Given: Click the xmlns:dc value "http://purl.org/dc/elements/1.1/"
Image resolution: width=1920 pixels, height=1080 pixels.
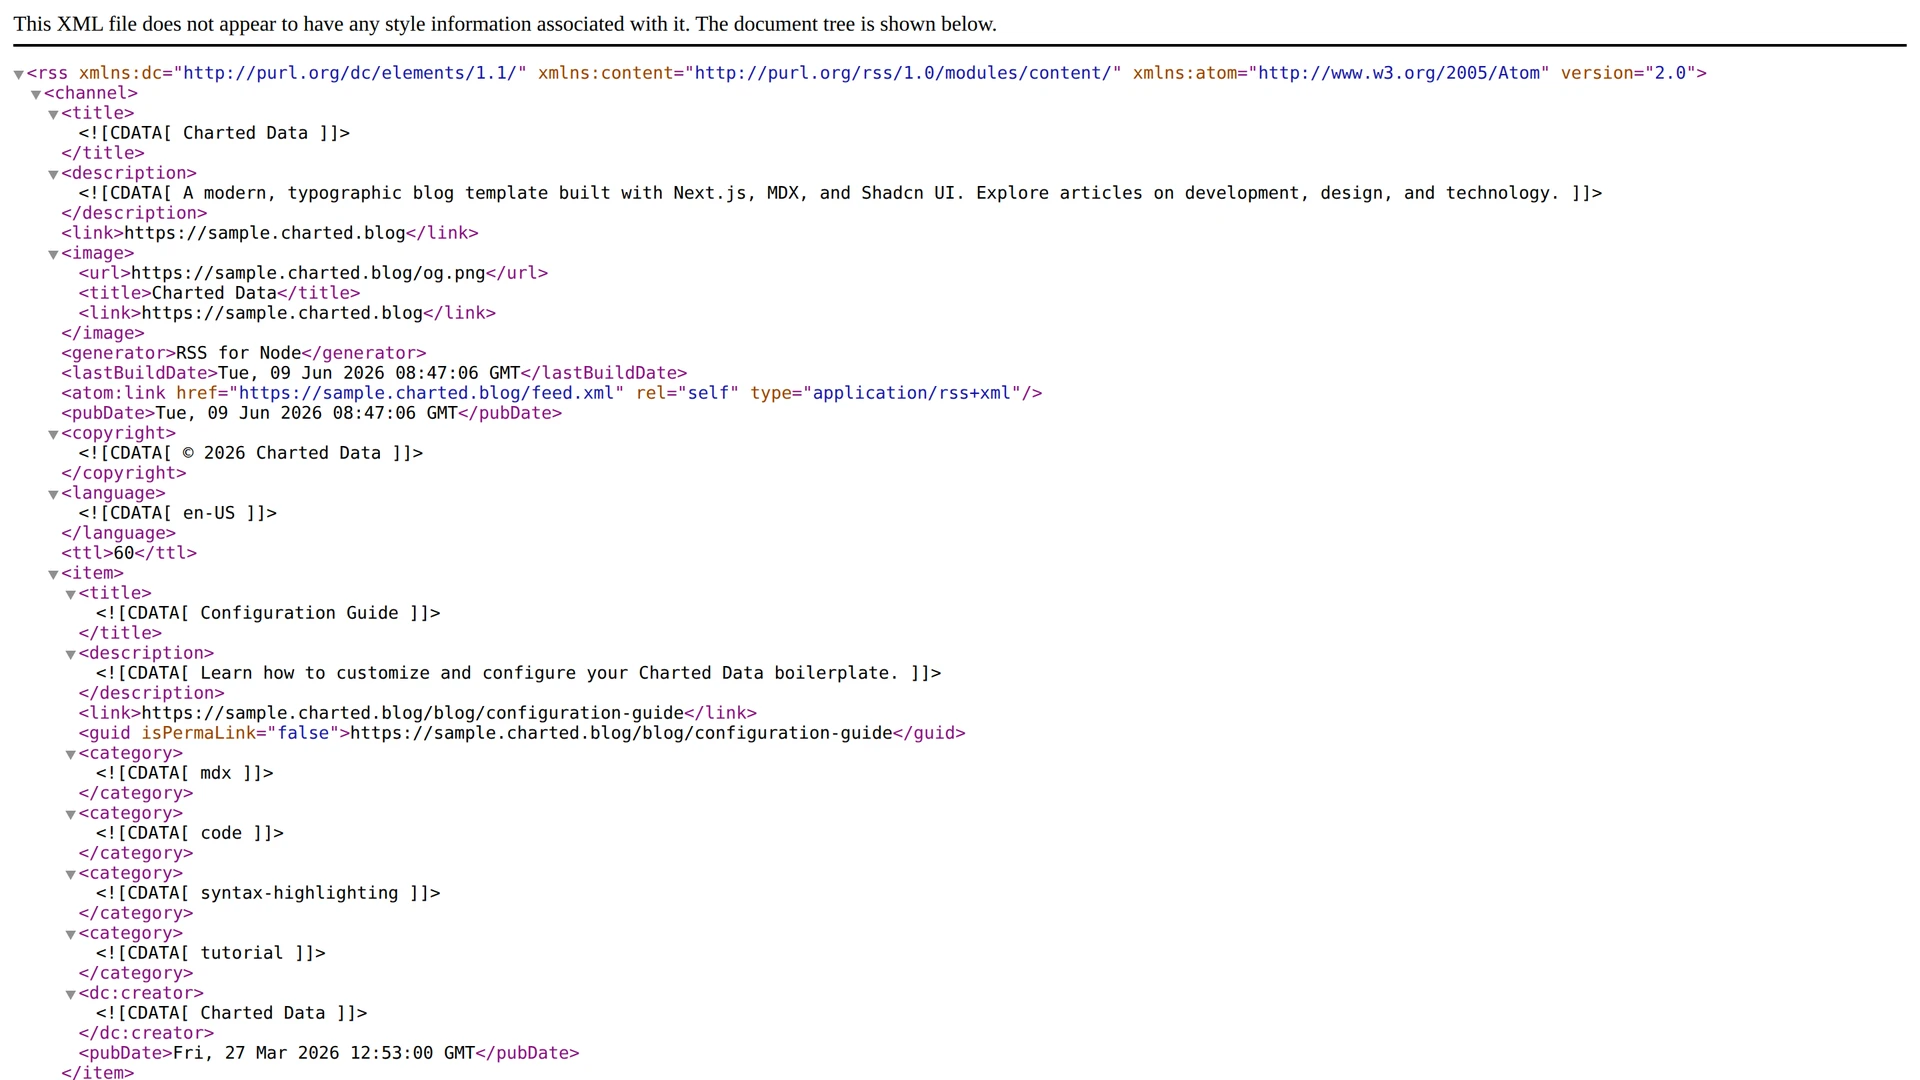Looking at the screenshot, I should (350, 73).
